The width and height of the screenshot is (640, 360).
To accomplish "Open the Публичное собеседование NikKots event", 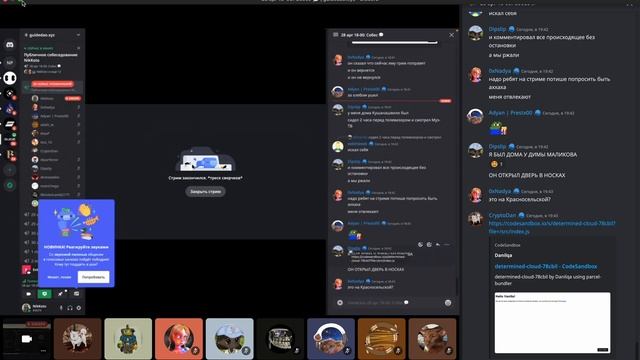I will click(x=51, y=57).
